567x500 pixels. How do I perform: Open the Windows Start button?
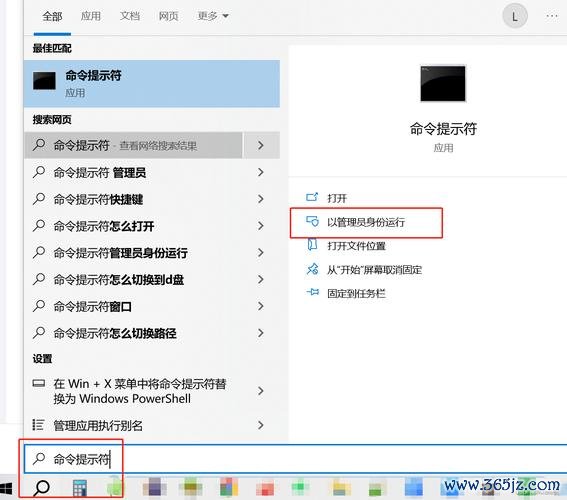pyautogui.click(x=6, y=488)
